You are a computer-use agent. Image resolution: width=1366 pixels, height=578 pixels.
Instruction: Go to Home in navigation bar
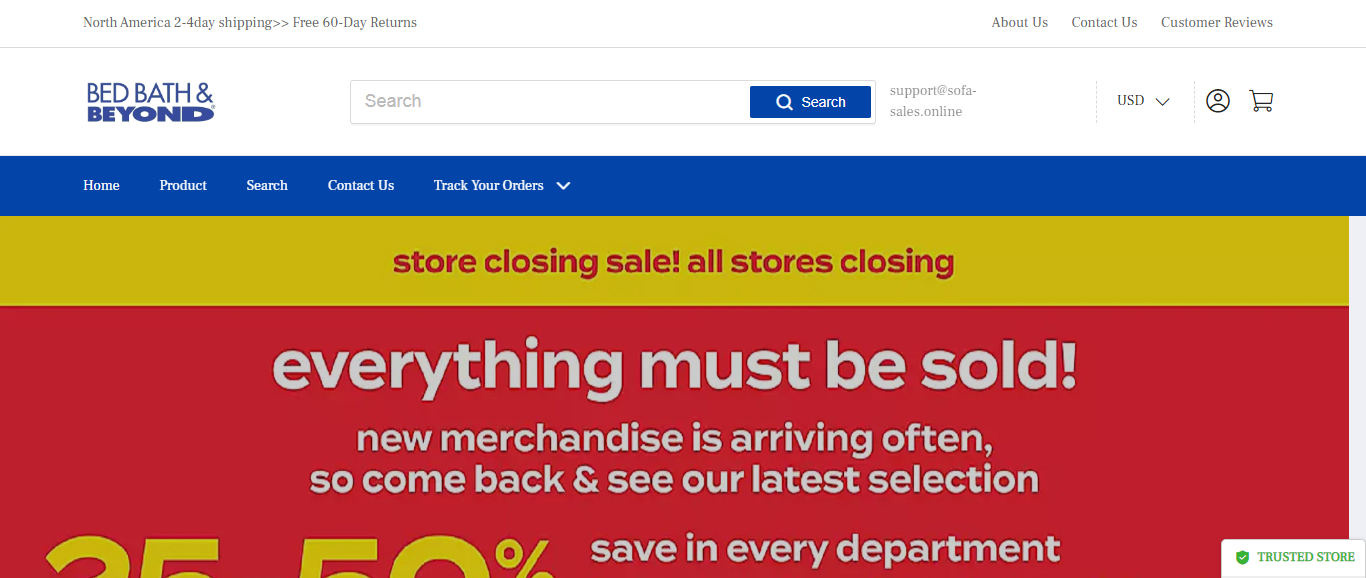[x=101, y=186]
